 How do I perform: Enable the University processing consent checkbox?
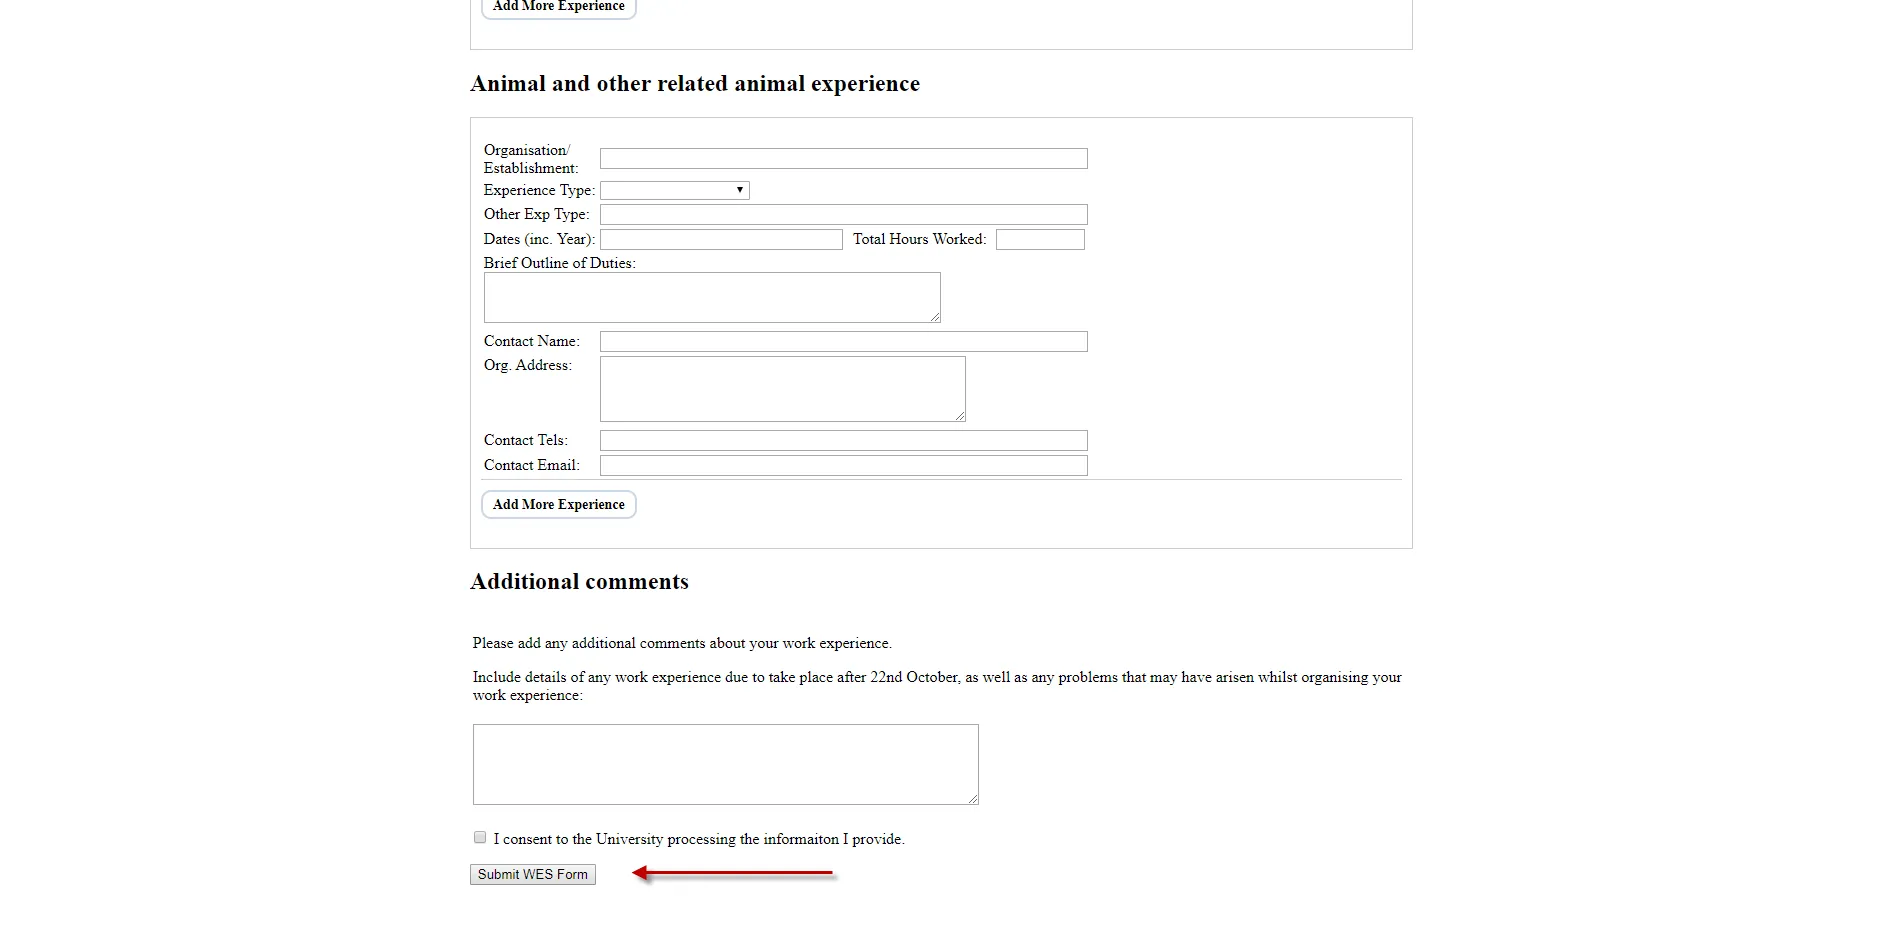tap(479, 836)
